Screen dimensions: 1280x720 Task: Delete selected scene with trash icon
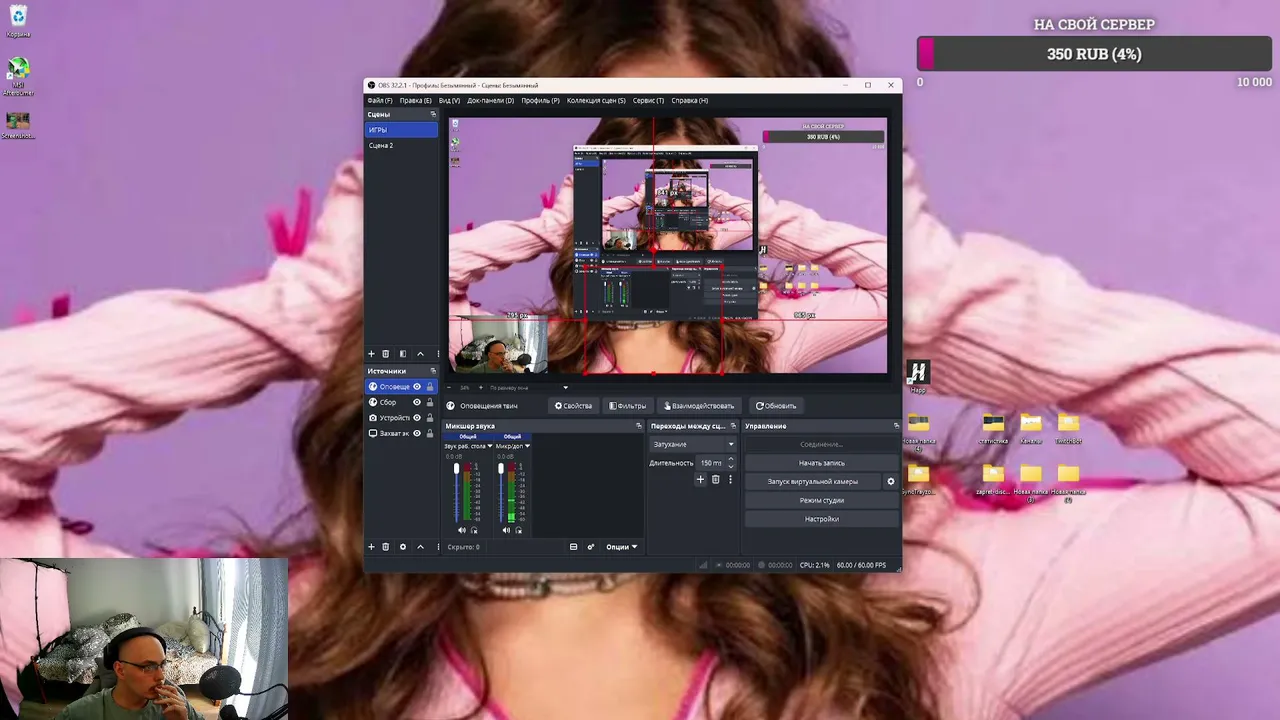386,354
